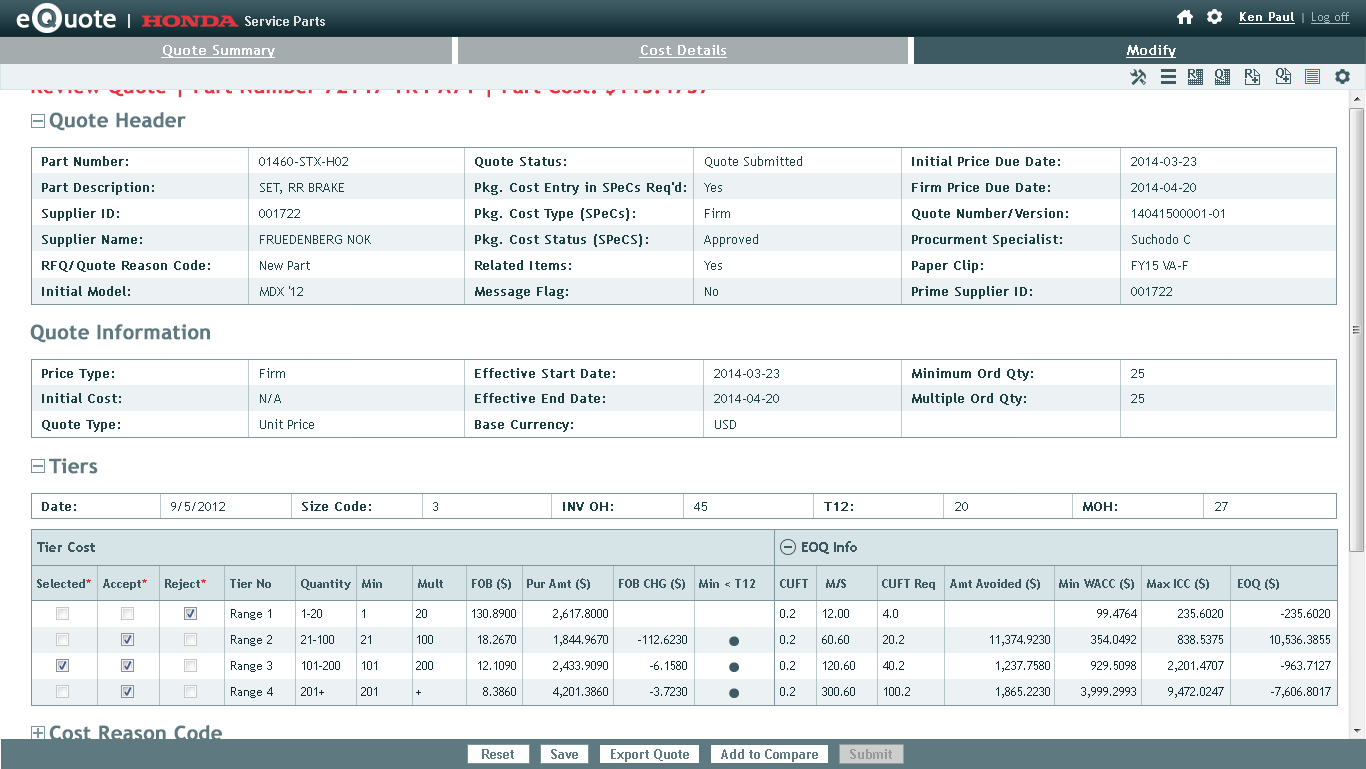Viewport: 1366px width, 769px height.
Task: Click the R grid toolbar icon
Action: point(1195,77)
